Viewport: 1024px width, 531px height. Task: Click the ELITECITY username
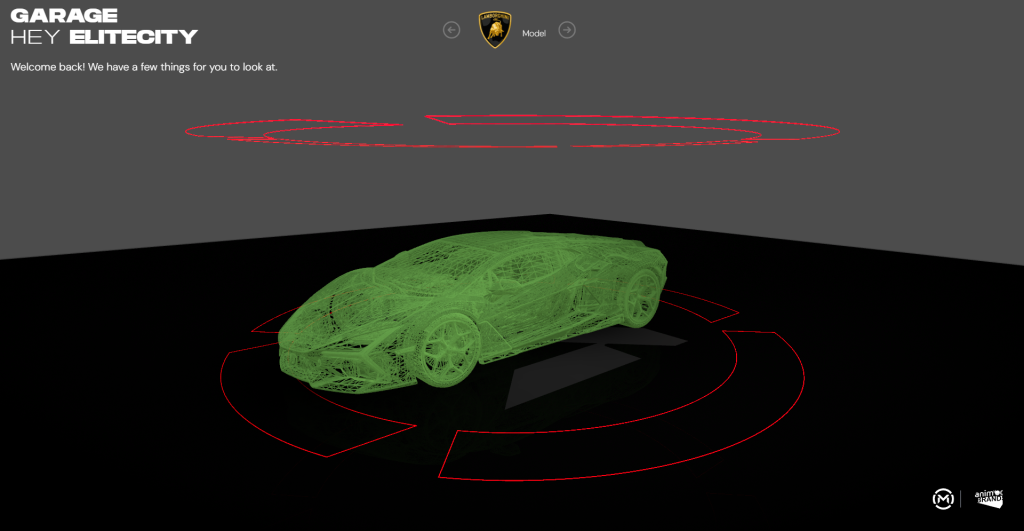pyautogui.click(x=133, y=37)
